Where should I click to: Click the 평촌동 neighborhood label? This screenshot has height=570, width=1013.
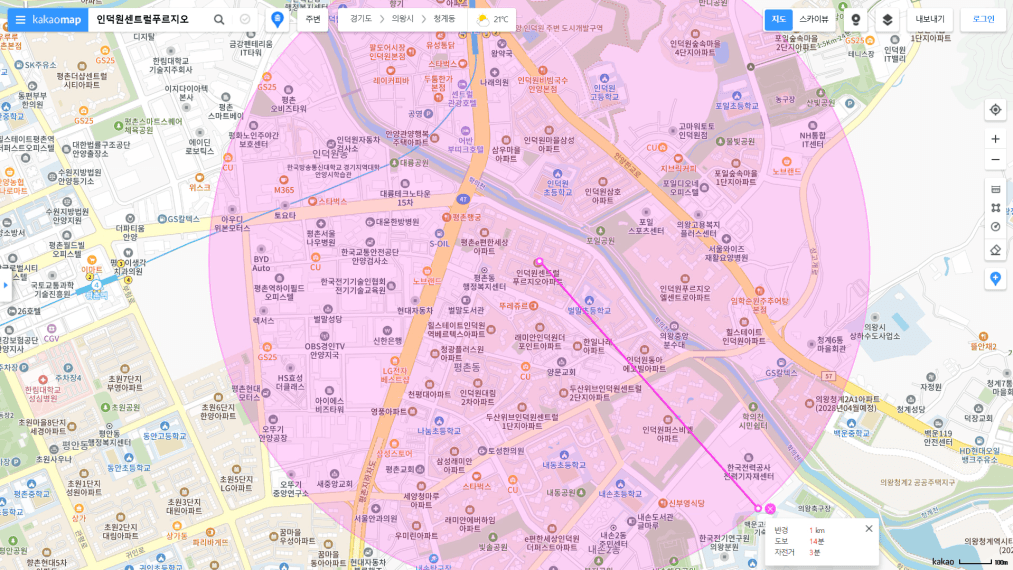(466, 367)
